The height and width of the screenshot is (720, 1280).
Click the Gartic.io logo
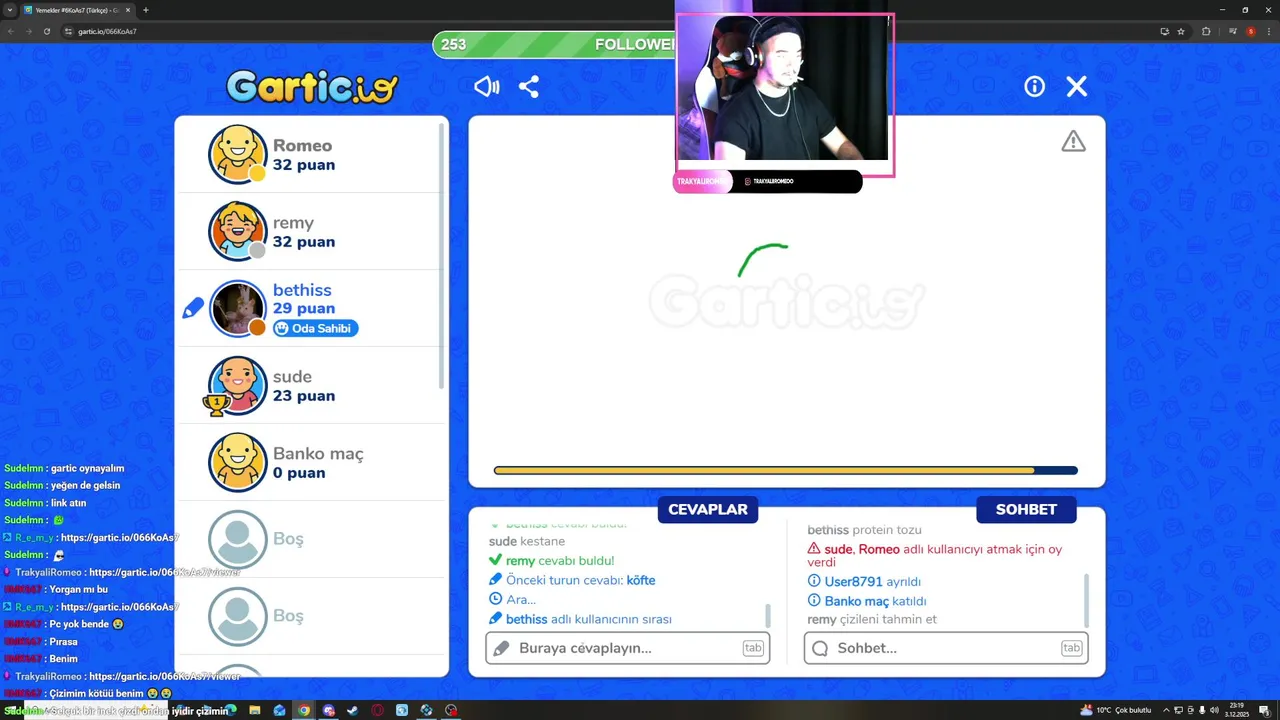pos(312,87)
